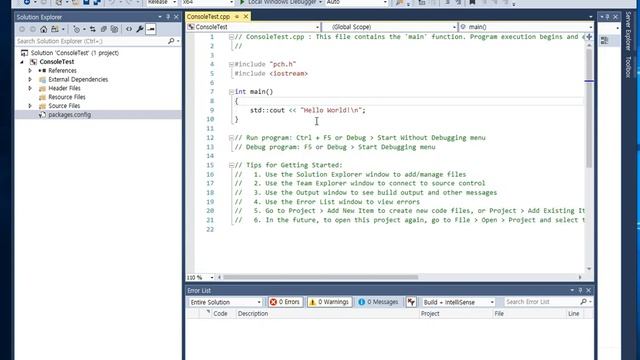
Task: Click the Save All icon in toolbar
Action: 97,2
